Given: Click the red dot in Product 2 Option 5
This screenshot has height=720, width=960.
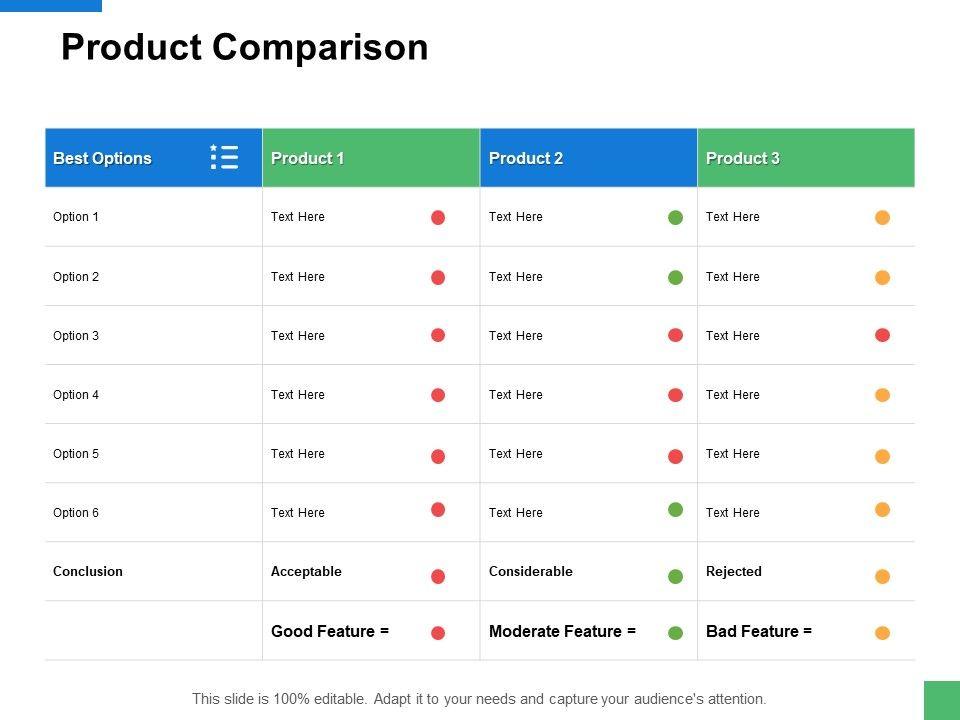Looking at the screenshot, I should [676, 456].
